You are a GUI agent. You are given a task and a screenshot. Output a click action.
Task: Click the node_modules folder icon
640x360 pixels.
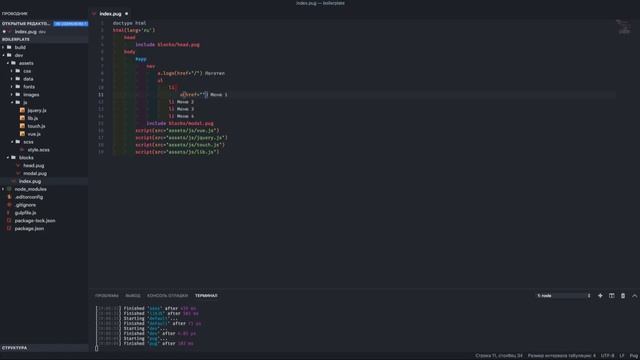[x=9, y=189]
